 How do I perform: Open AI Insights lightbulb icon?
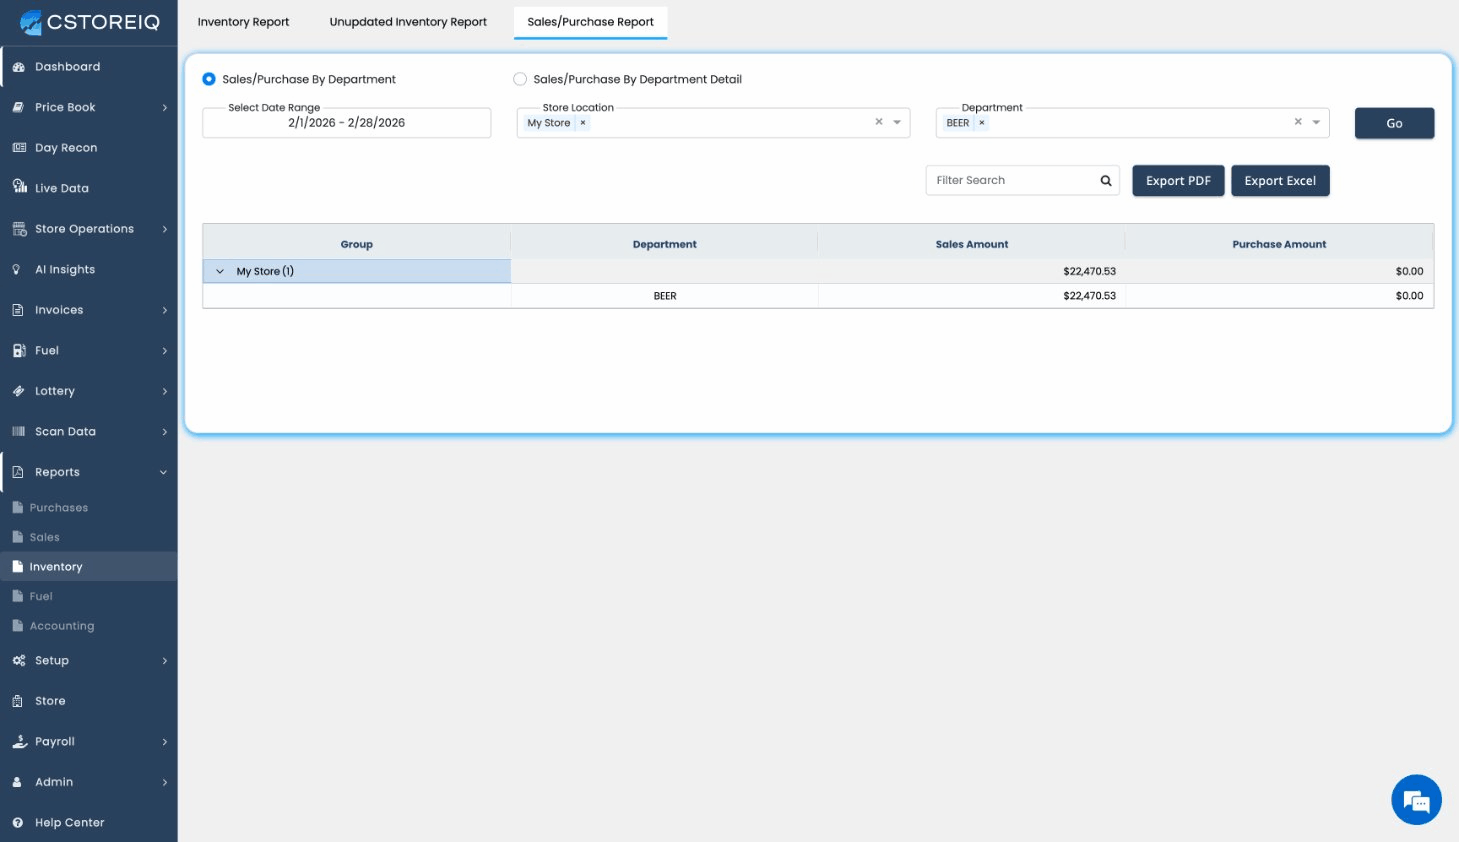click(x=17, y=270)
